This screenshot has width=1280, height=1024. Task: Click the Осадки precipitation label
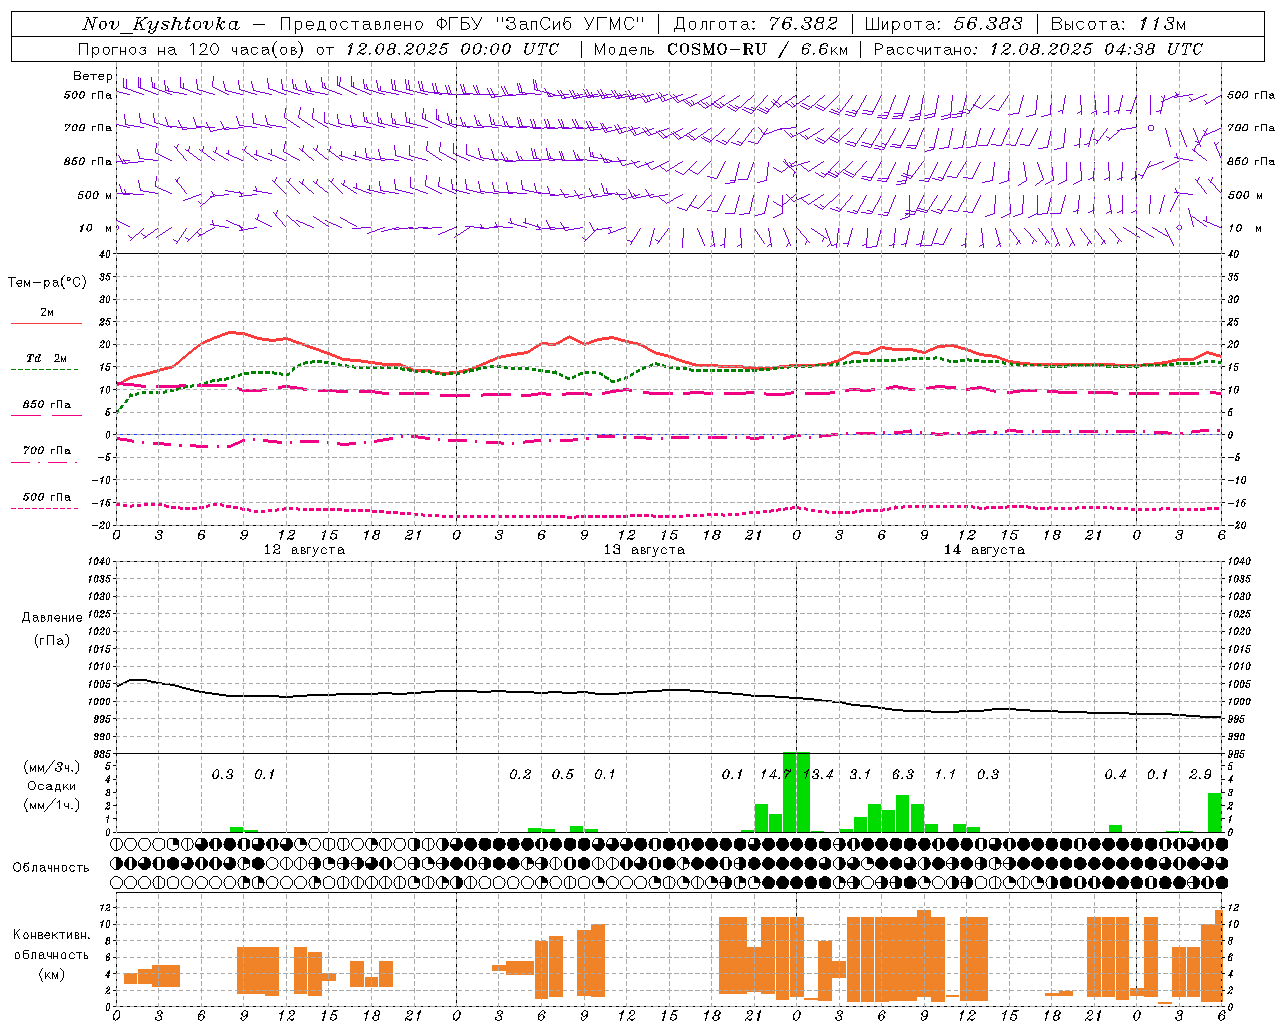coord(51,786)
